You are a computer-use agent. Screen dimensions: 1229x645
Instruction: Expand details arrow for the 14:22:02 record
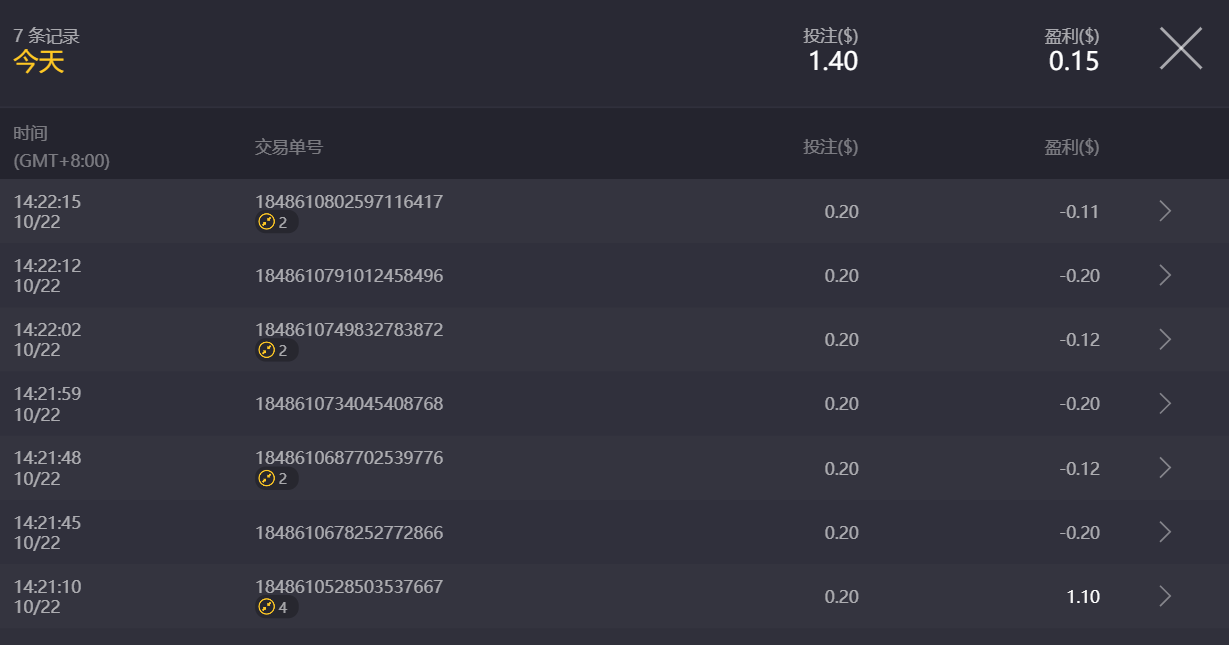coord(1164,339)
